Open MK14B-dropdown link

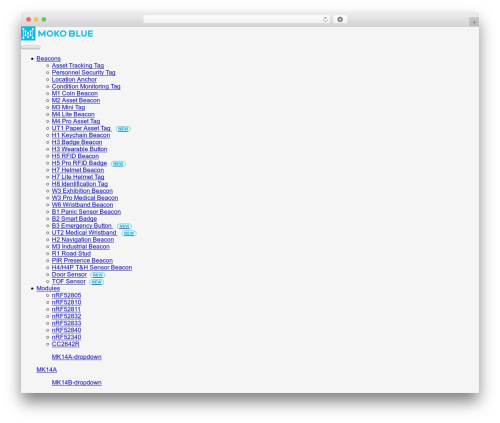(77, 383)
